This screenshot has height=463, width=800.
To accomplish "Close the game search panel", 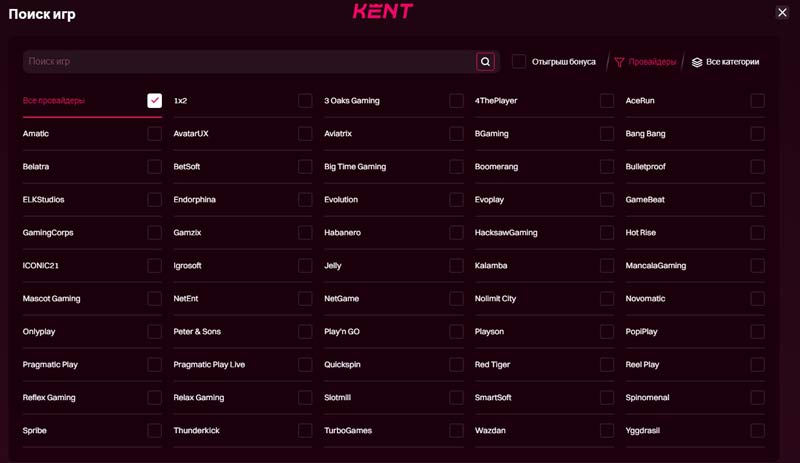I will tap(782, 12).
